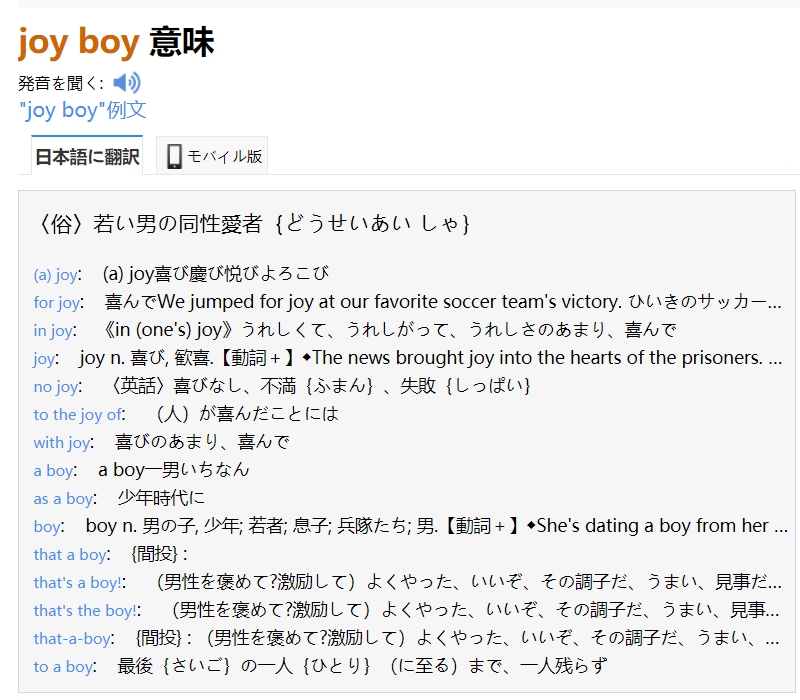Click the "to the joy of" link

[78, 415]
